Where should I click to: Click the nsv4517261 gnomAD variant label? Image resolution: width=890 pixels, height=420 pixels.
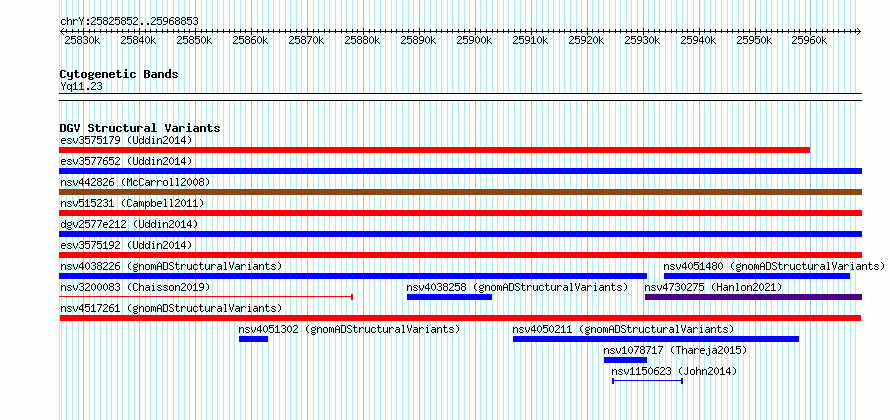(x=171, y=308)
